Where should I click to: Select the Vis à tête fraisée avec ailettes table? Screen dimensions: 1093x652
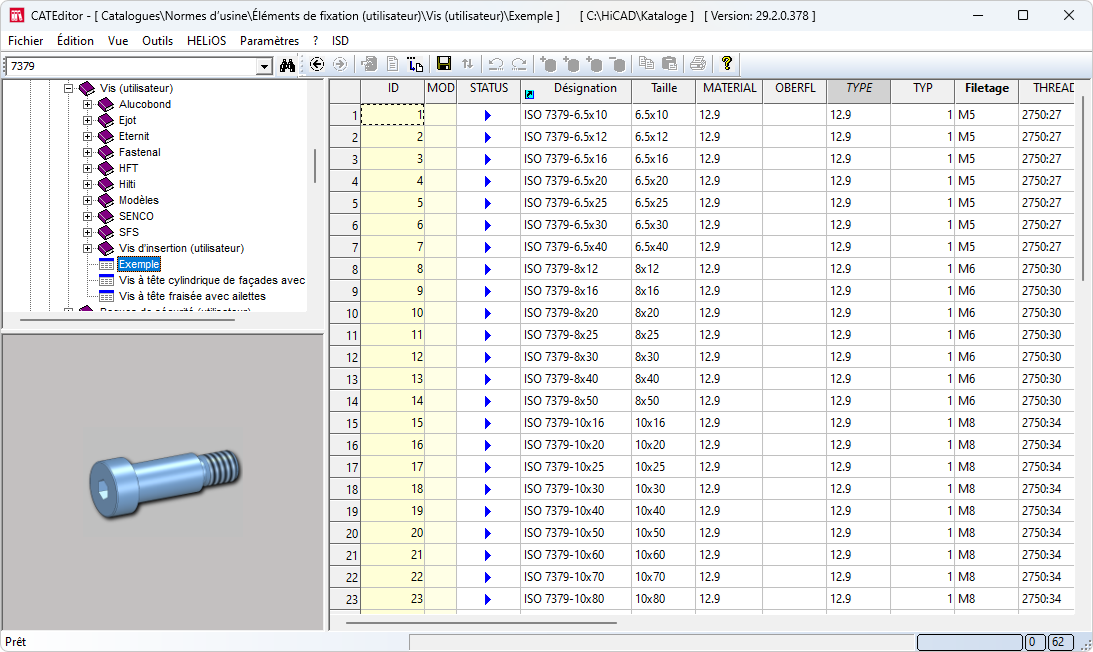click(192, 296)
